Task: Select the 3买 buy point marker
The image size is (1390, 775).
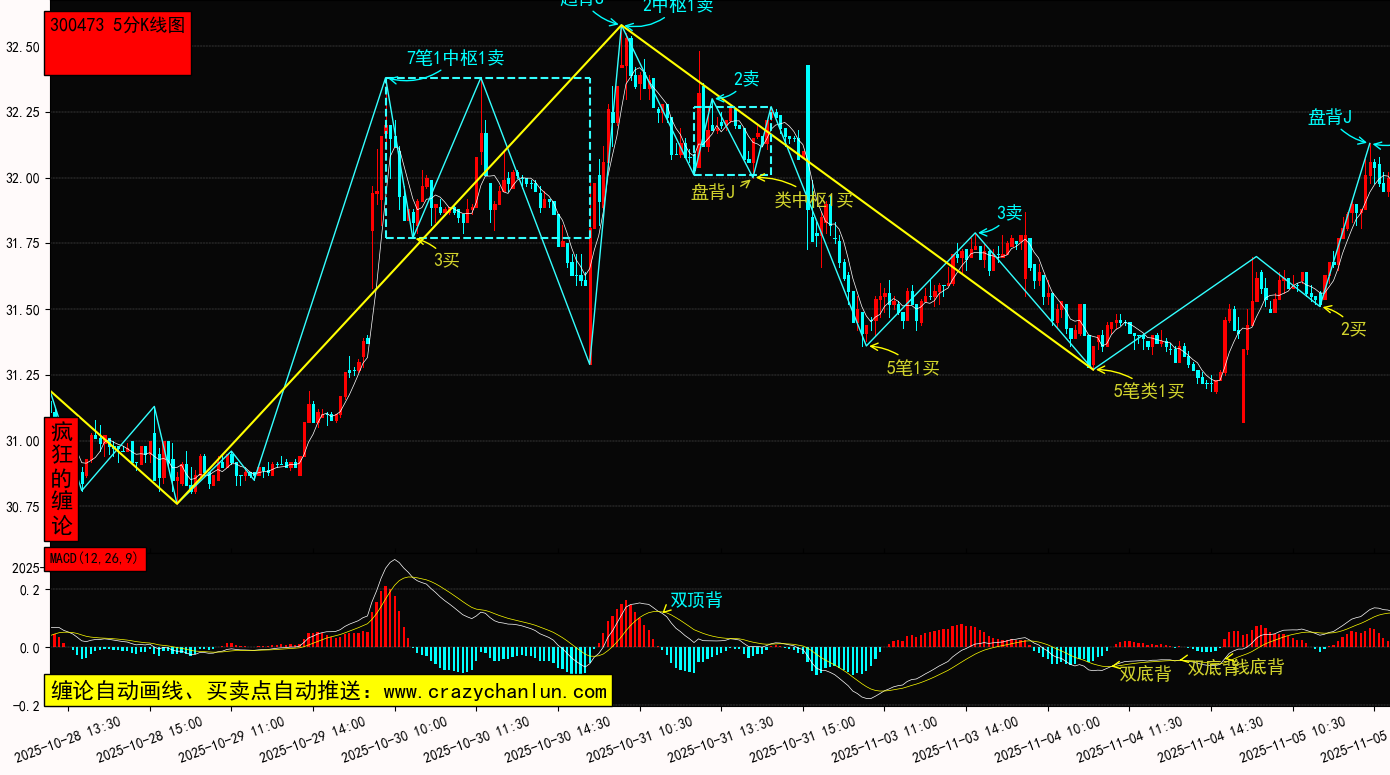Action: coord(446,260)
